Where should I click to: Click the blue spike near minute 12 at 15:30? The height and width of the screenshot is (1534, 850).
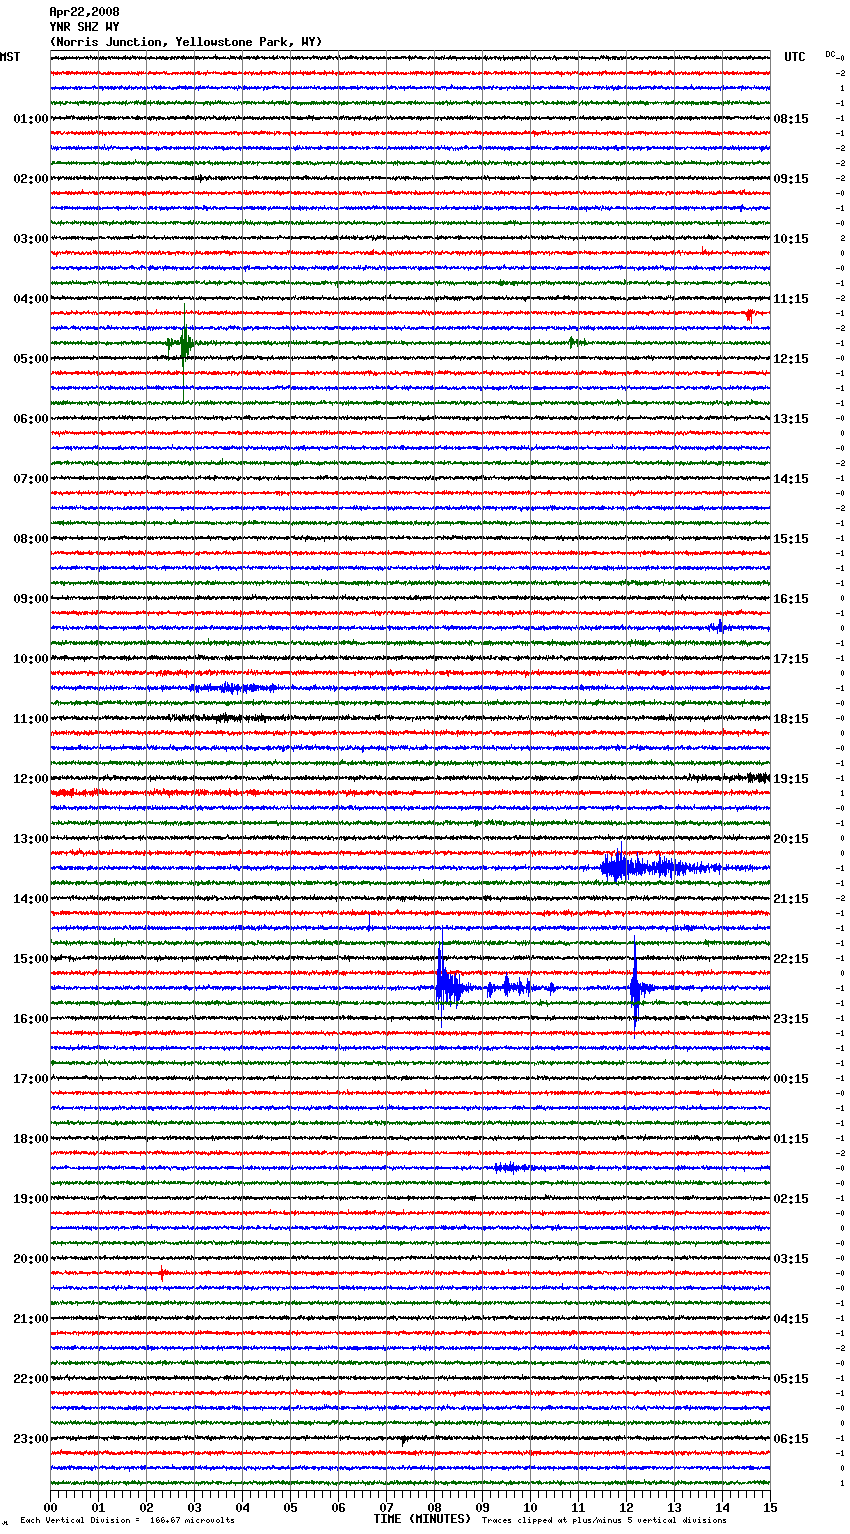tap(637, 988)
